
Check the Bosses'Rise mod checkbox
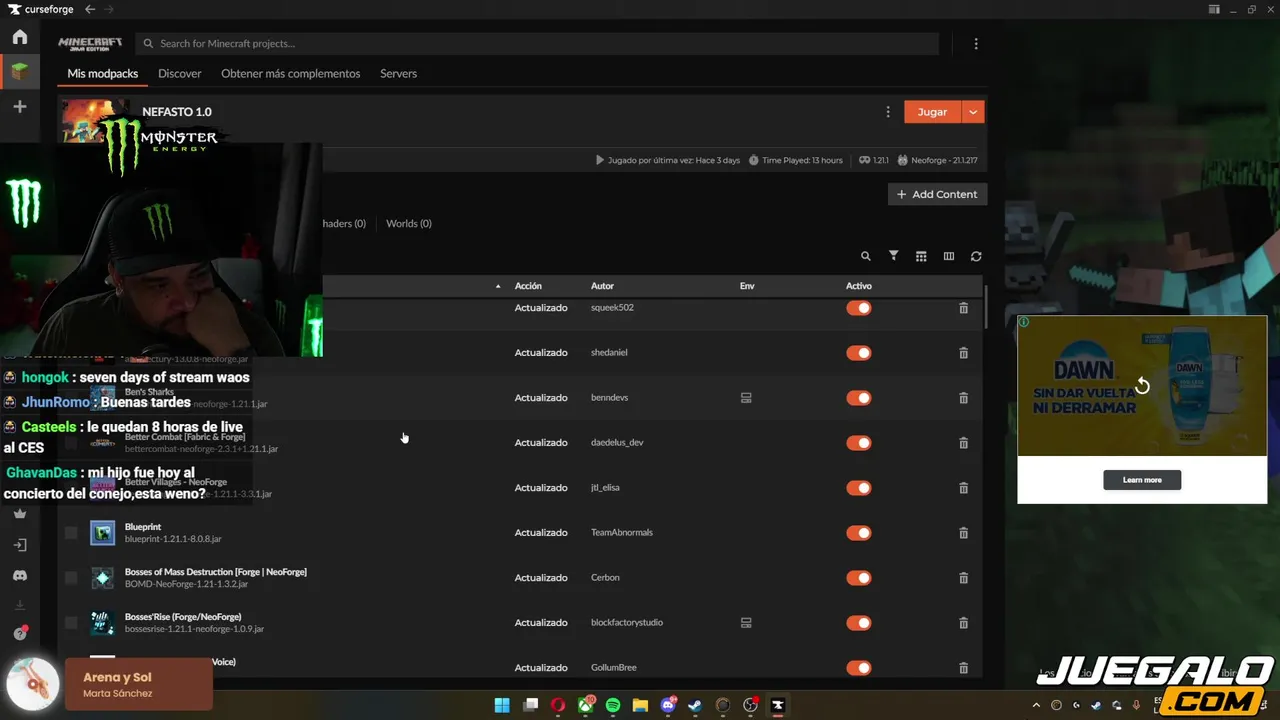(x=71, y=623)
